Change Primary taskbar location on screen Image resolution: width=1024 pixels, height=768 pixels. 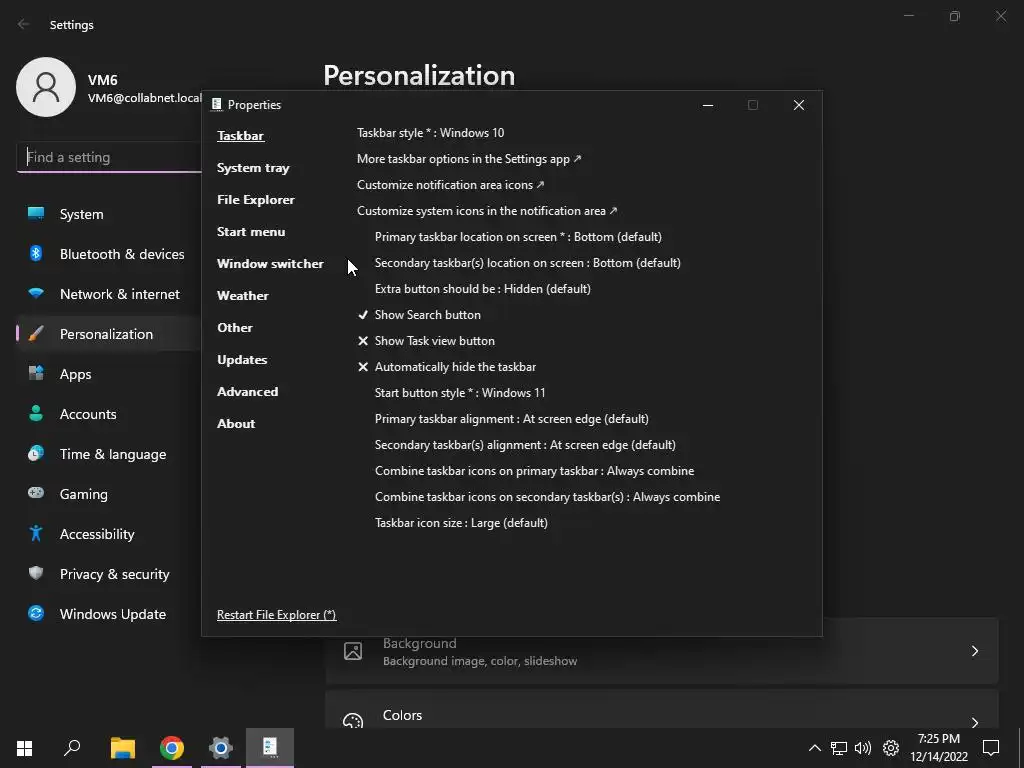click(x=518, y=236)
